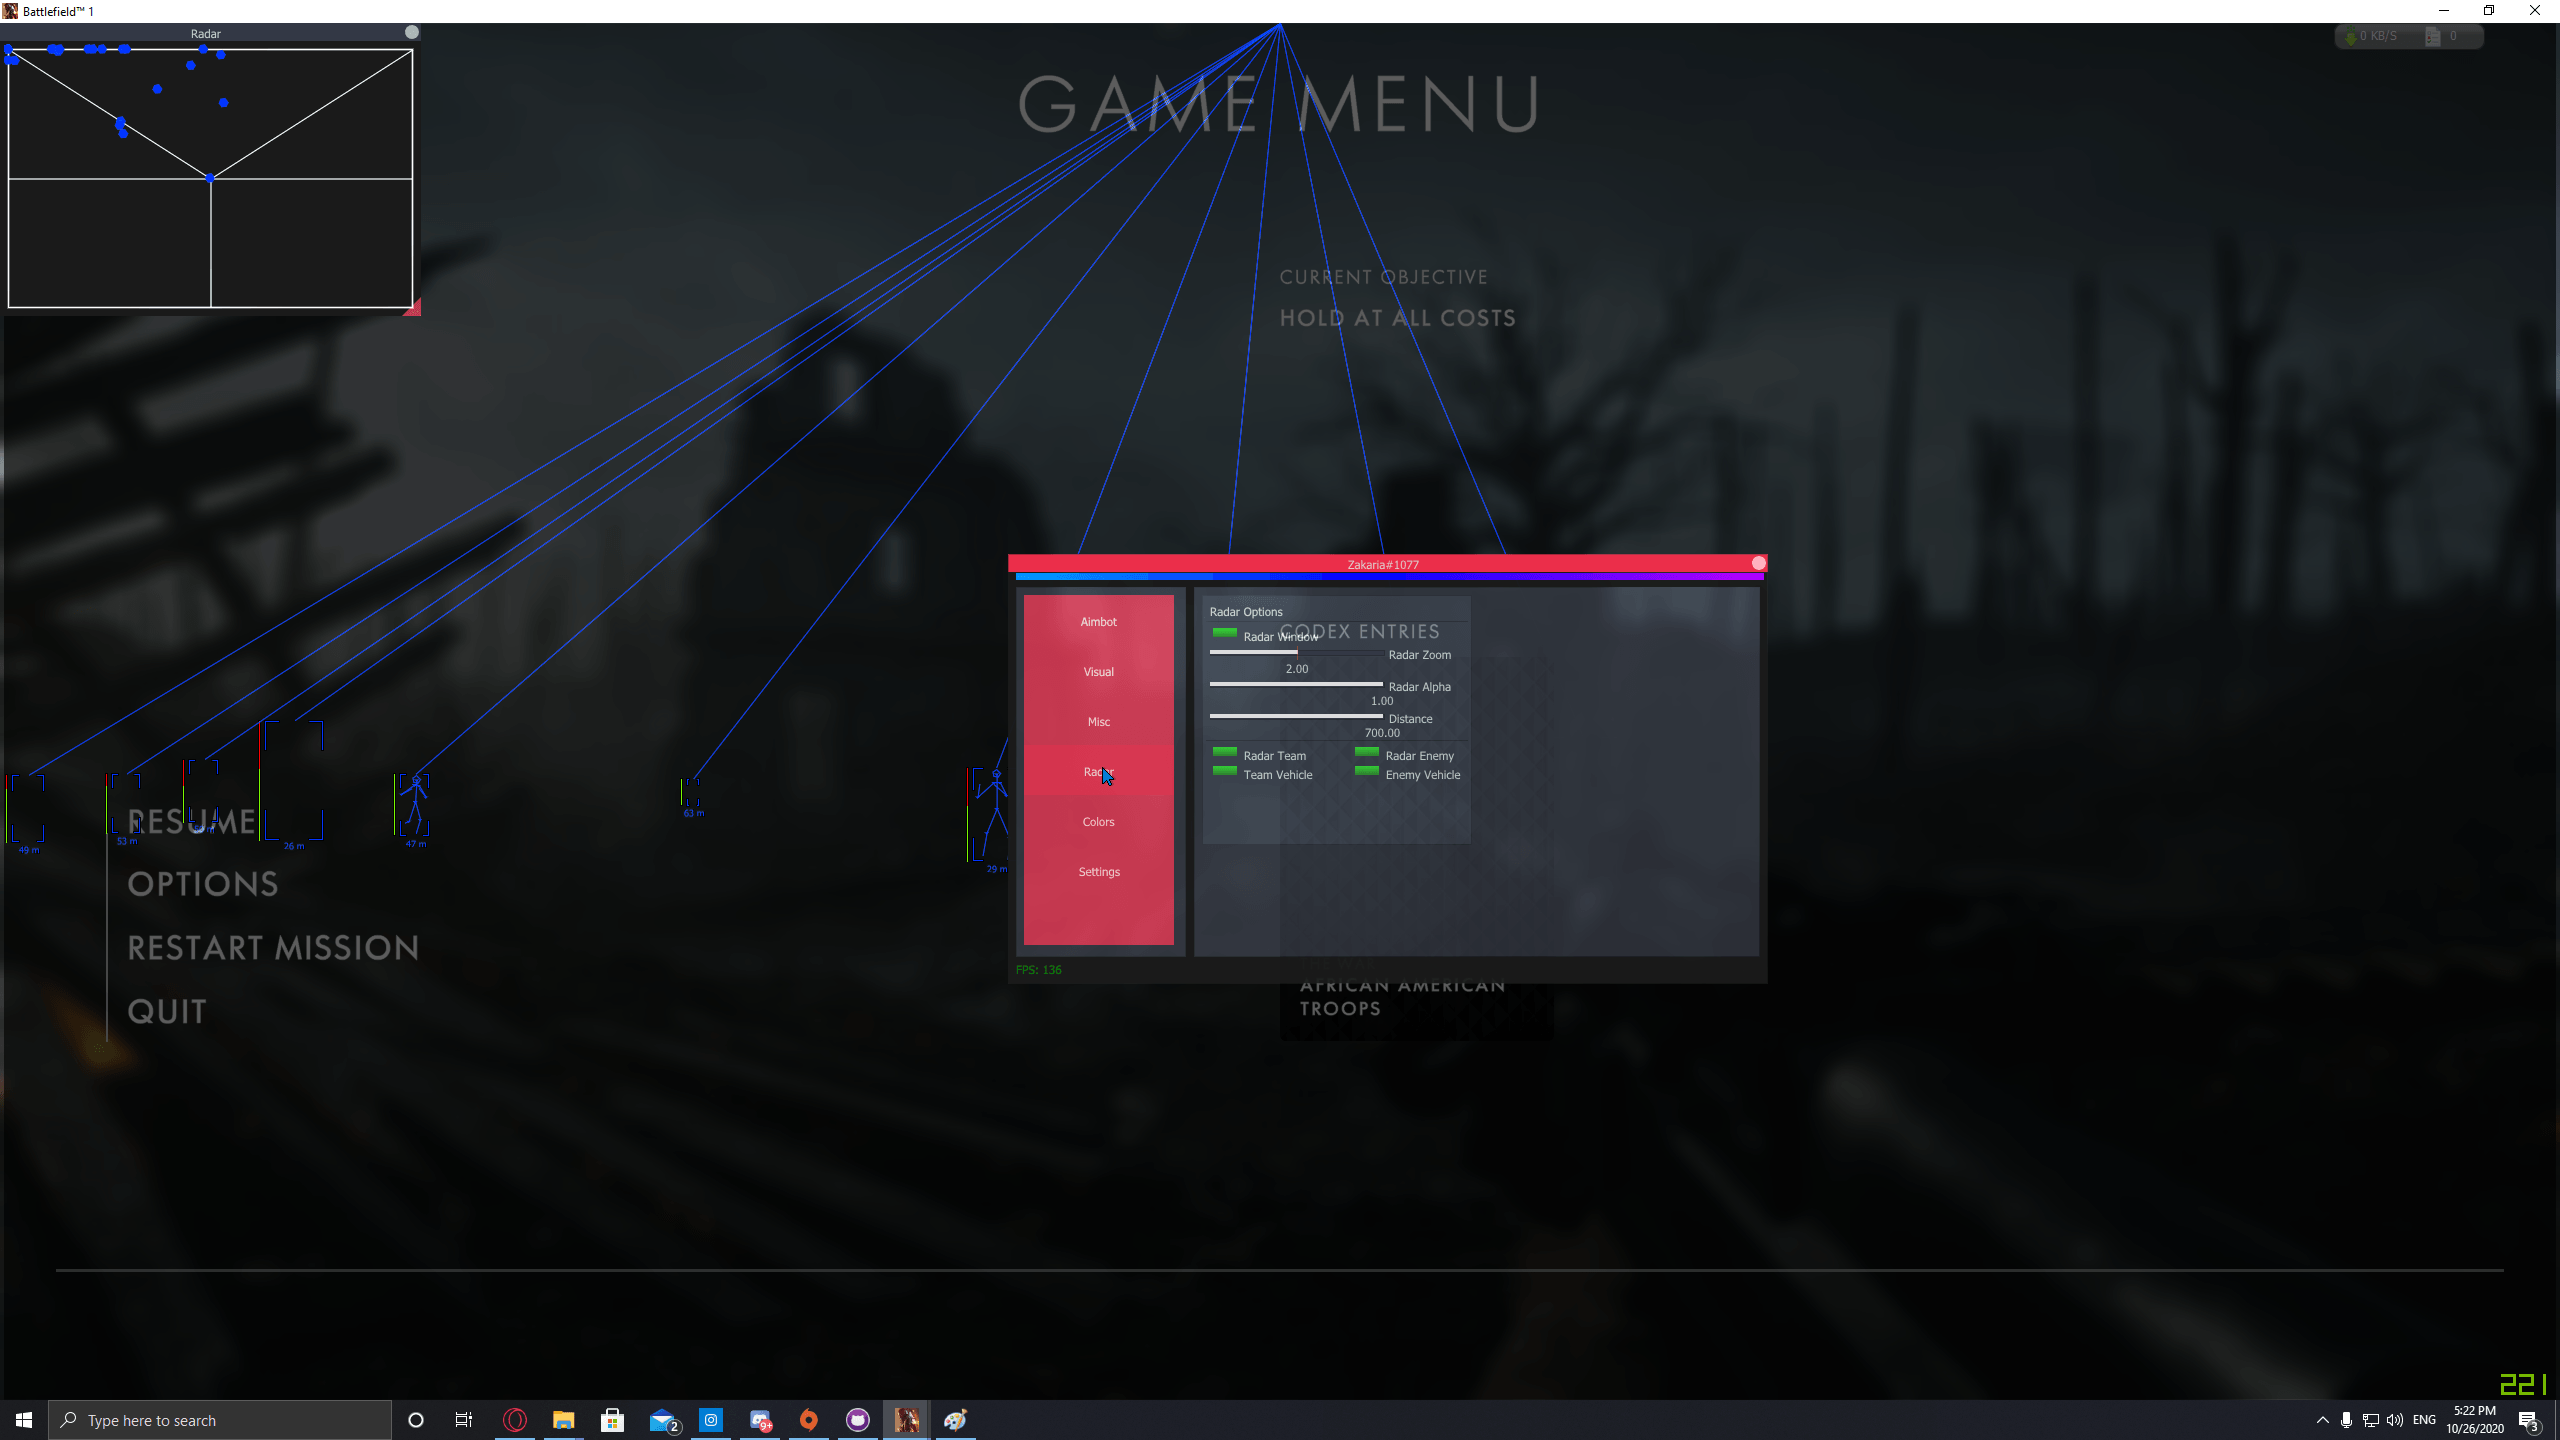Open Discord from the taskbar
The width and height of the screenshot is (2560, 1440).
click(760, 1420)
